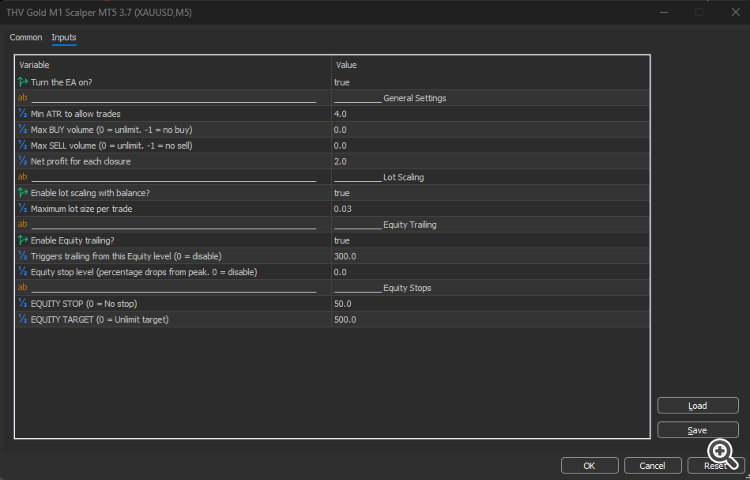The image size is (750, 480).
Task: Toggle Enable lot scaling with balance value
Action: 342,193
